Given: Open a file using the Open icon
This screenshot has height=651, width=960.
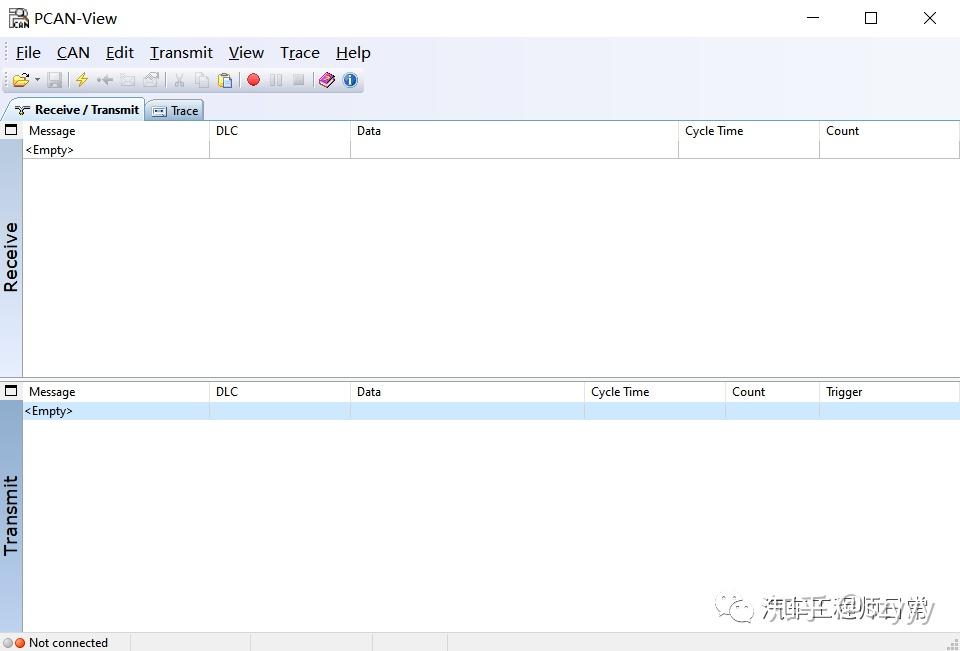Looking at the screenshot, I should 22,80.
